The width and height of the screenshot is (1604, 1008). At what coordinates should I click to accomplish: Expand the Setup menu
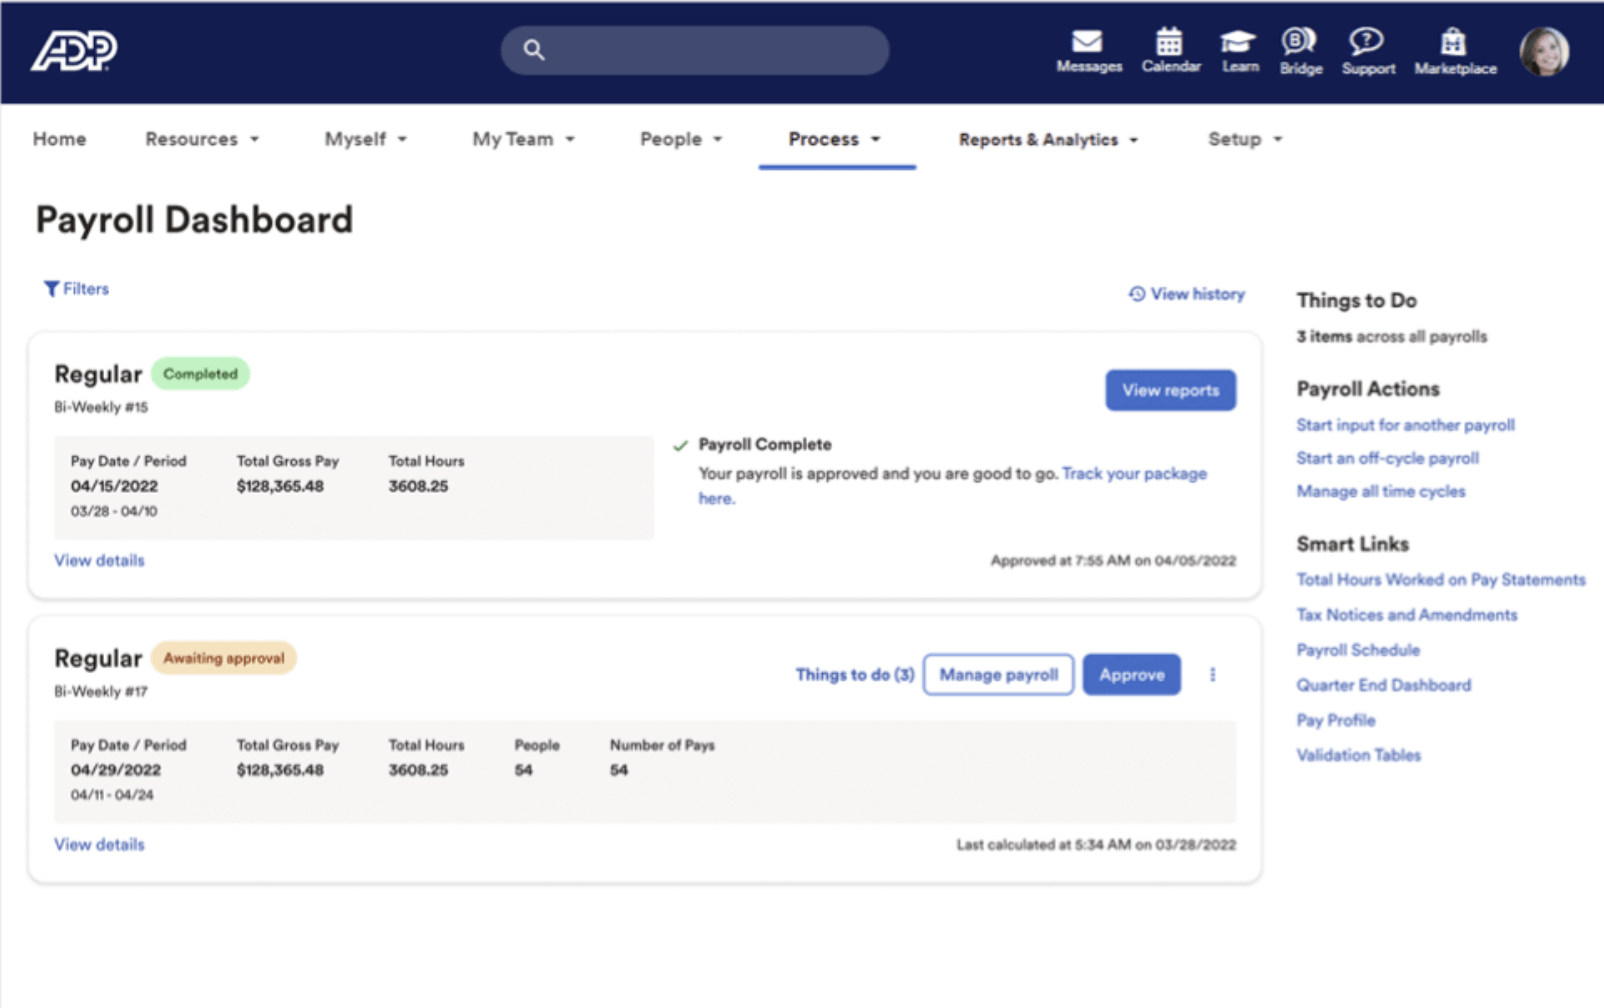[x=1244, y=139]
